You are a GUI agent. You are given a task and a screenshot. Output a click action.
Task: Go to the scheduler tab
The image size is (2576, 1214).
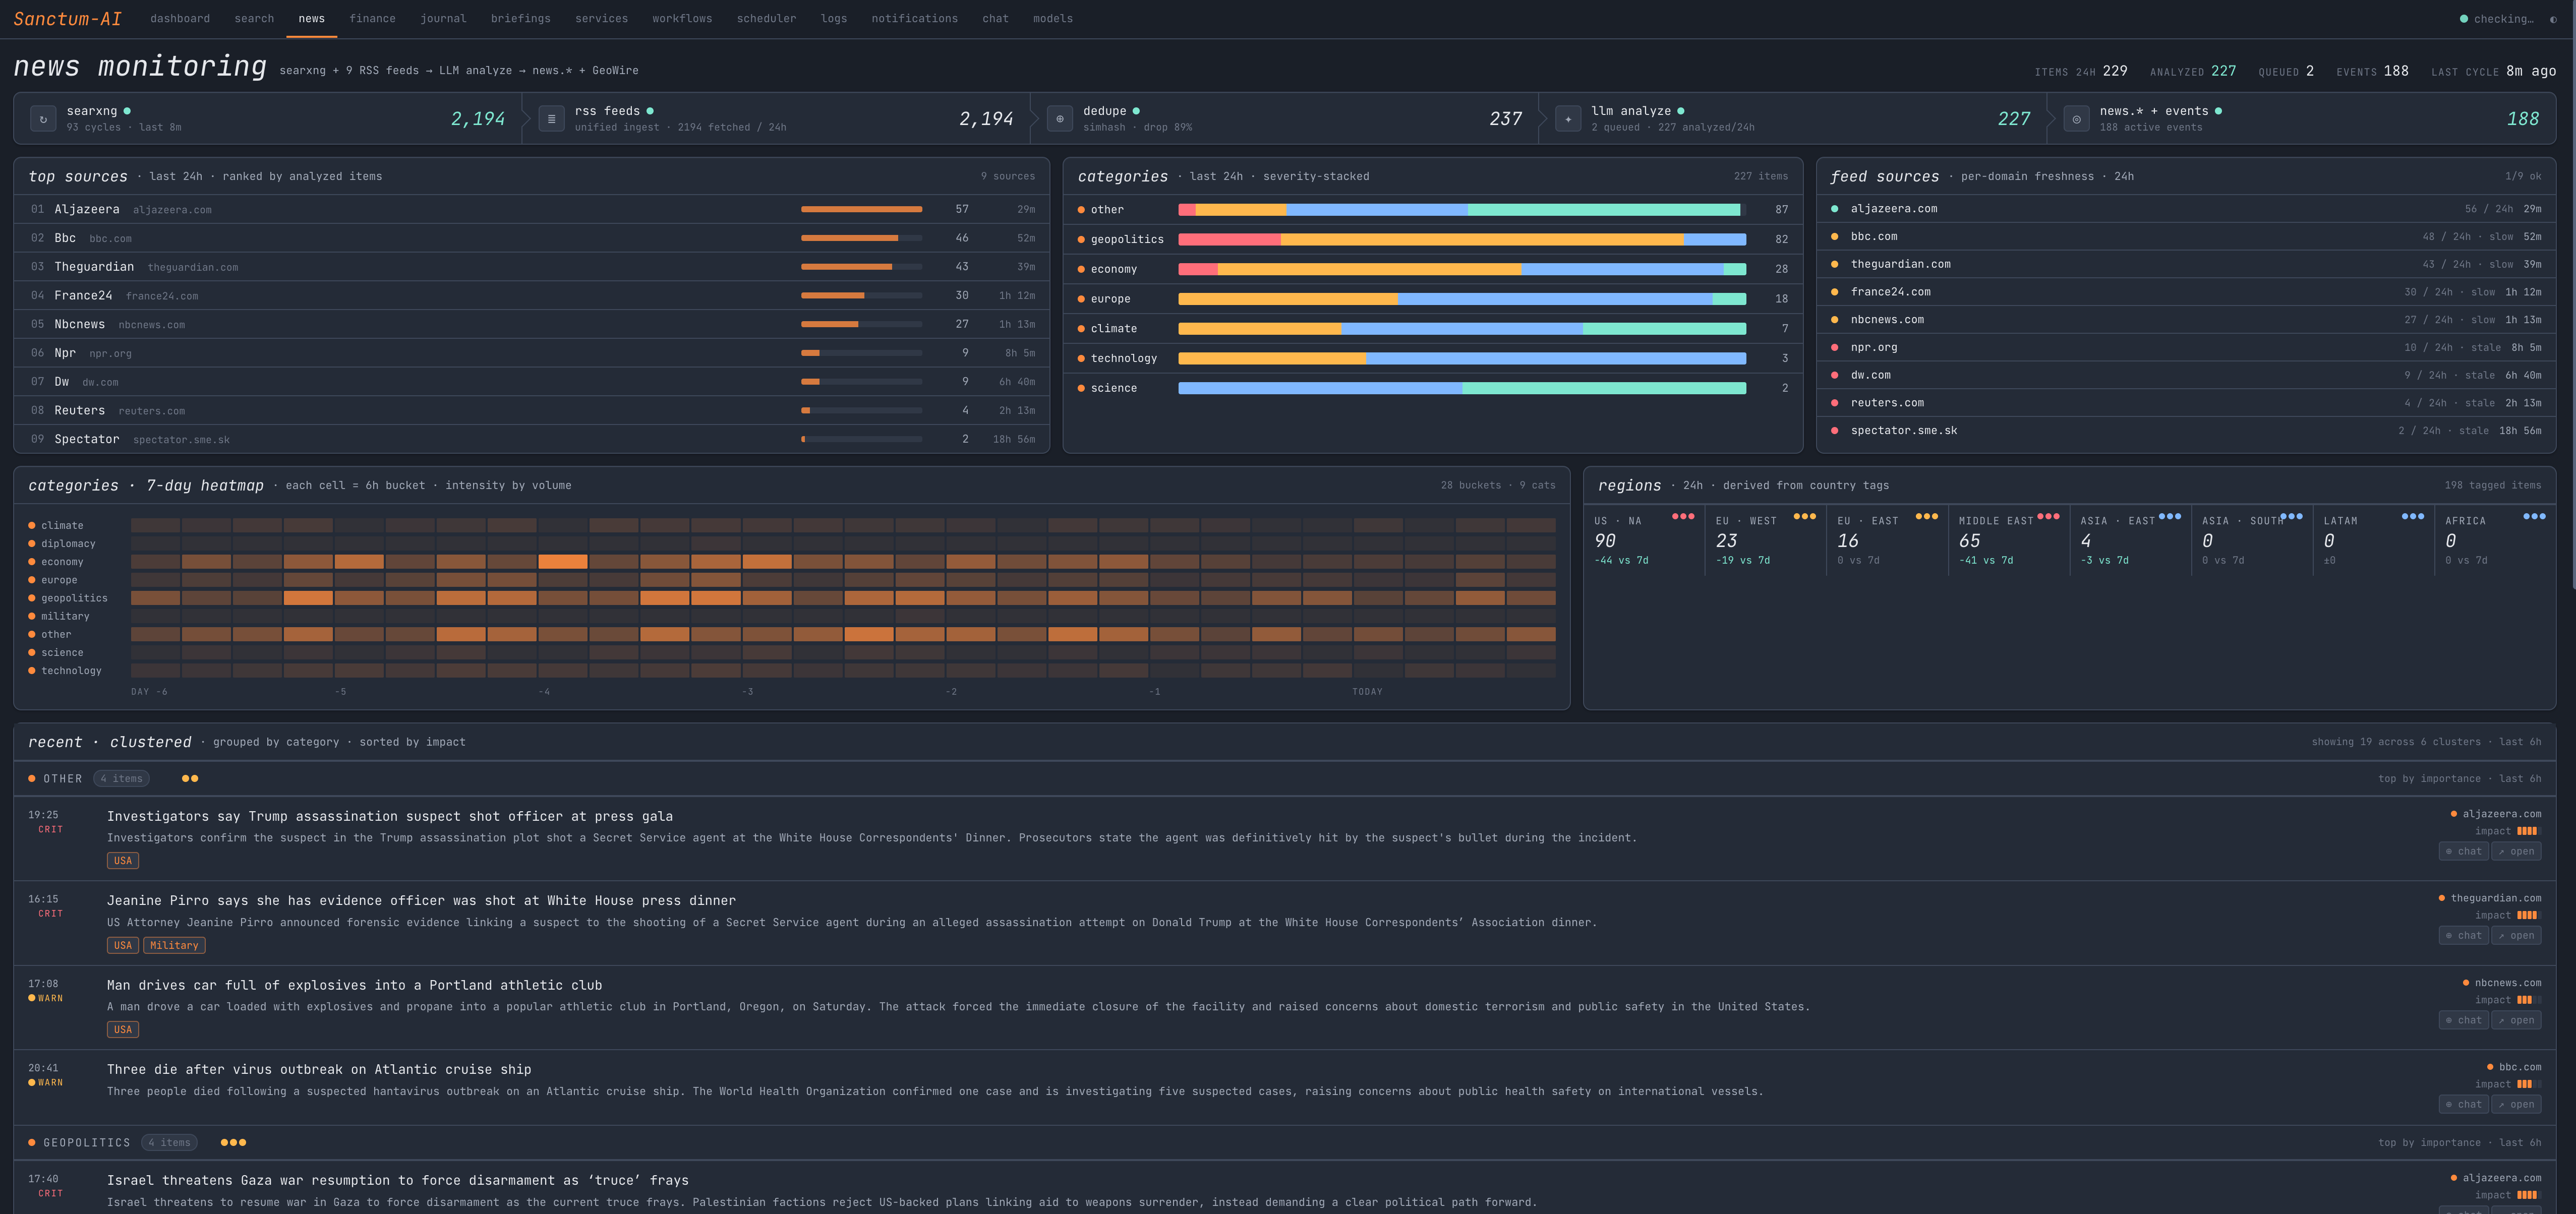(x=766, y=19)
